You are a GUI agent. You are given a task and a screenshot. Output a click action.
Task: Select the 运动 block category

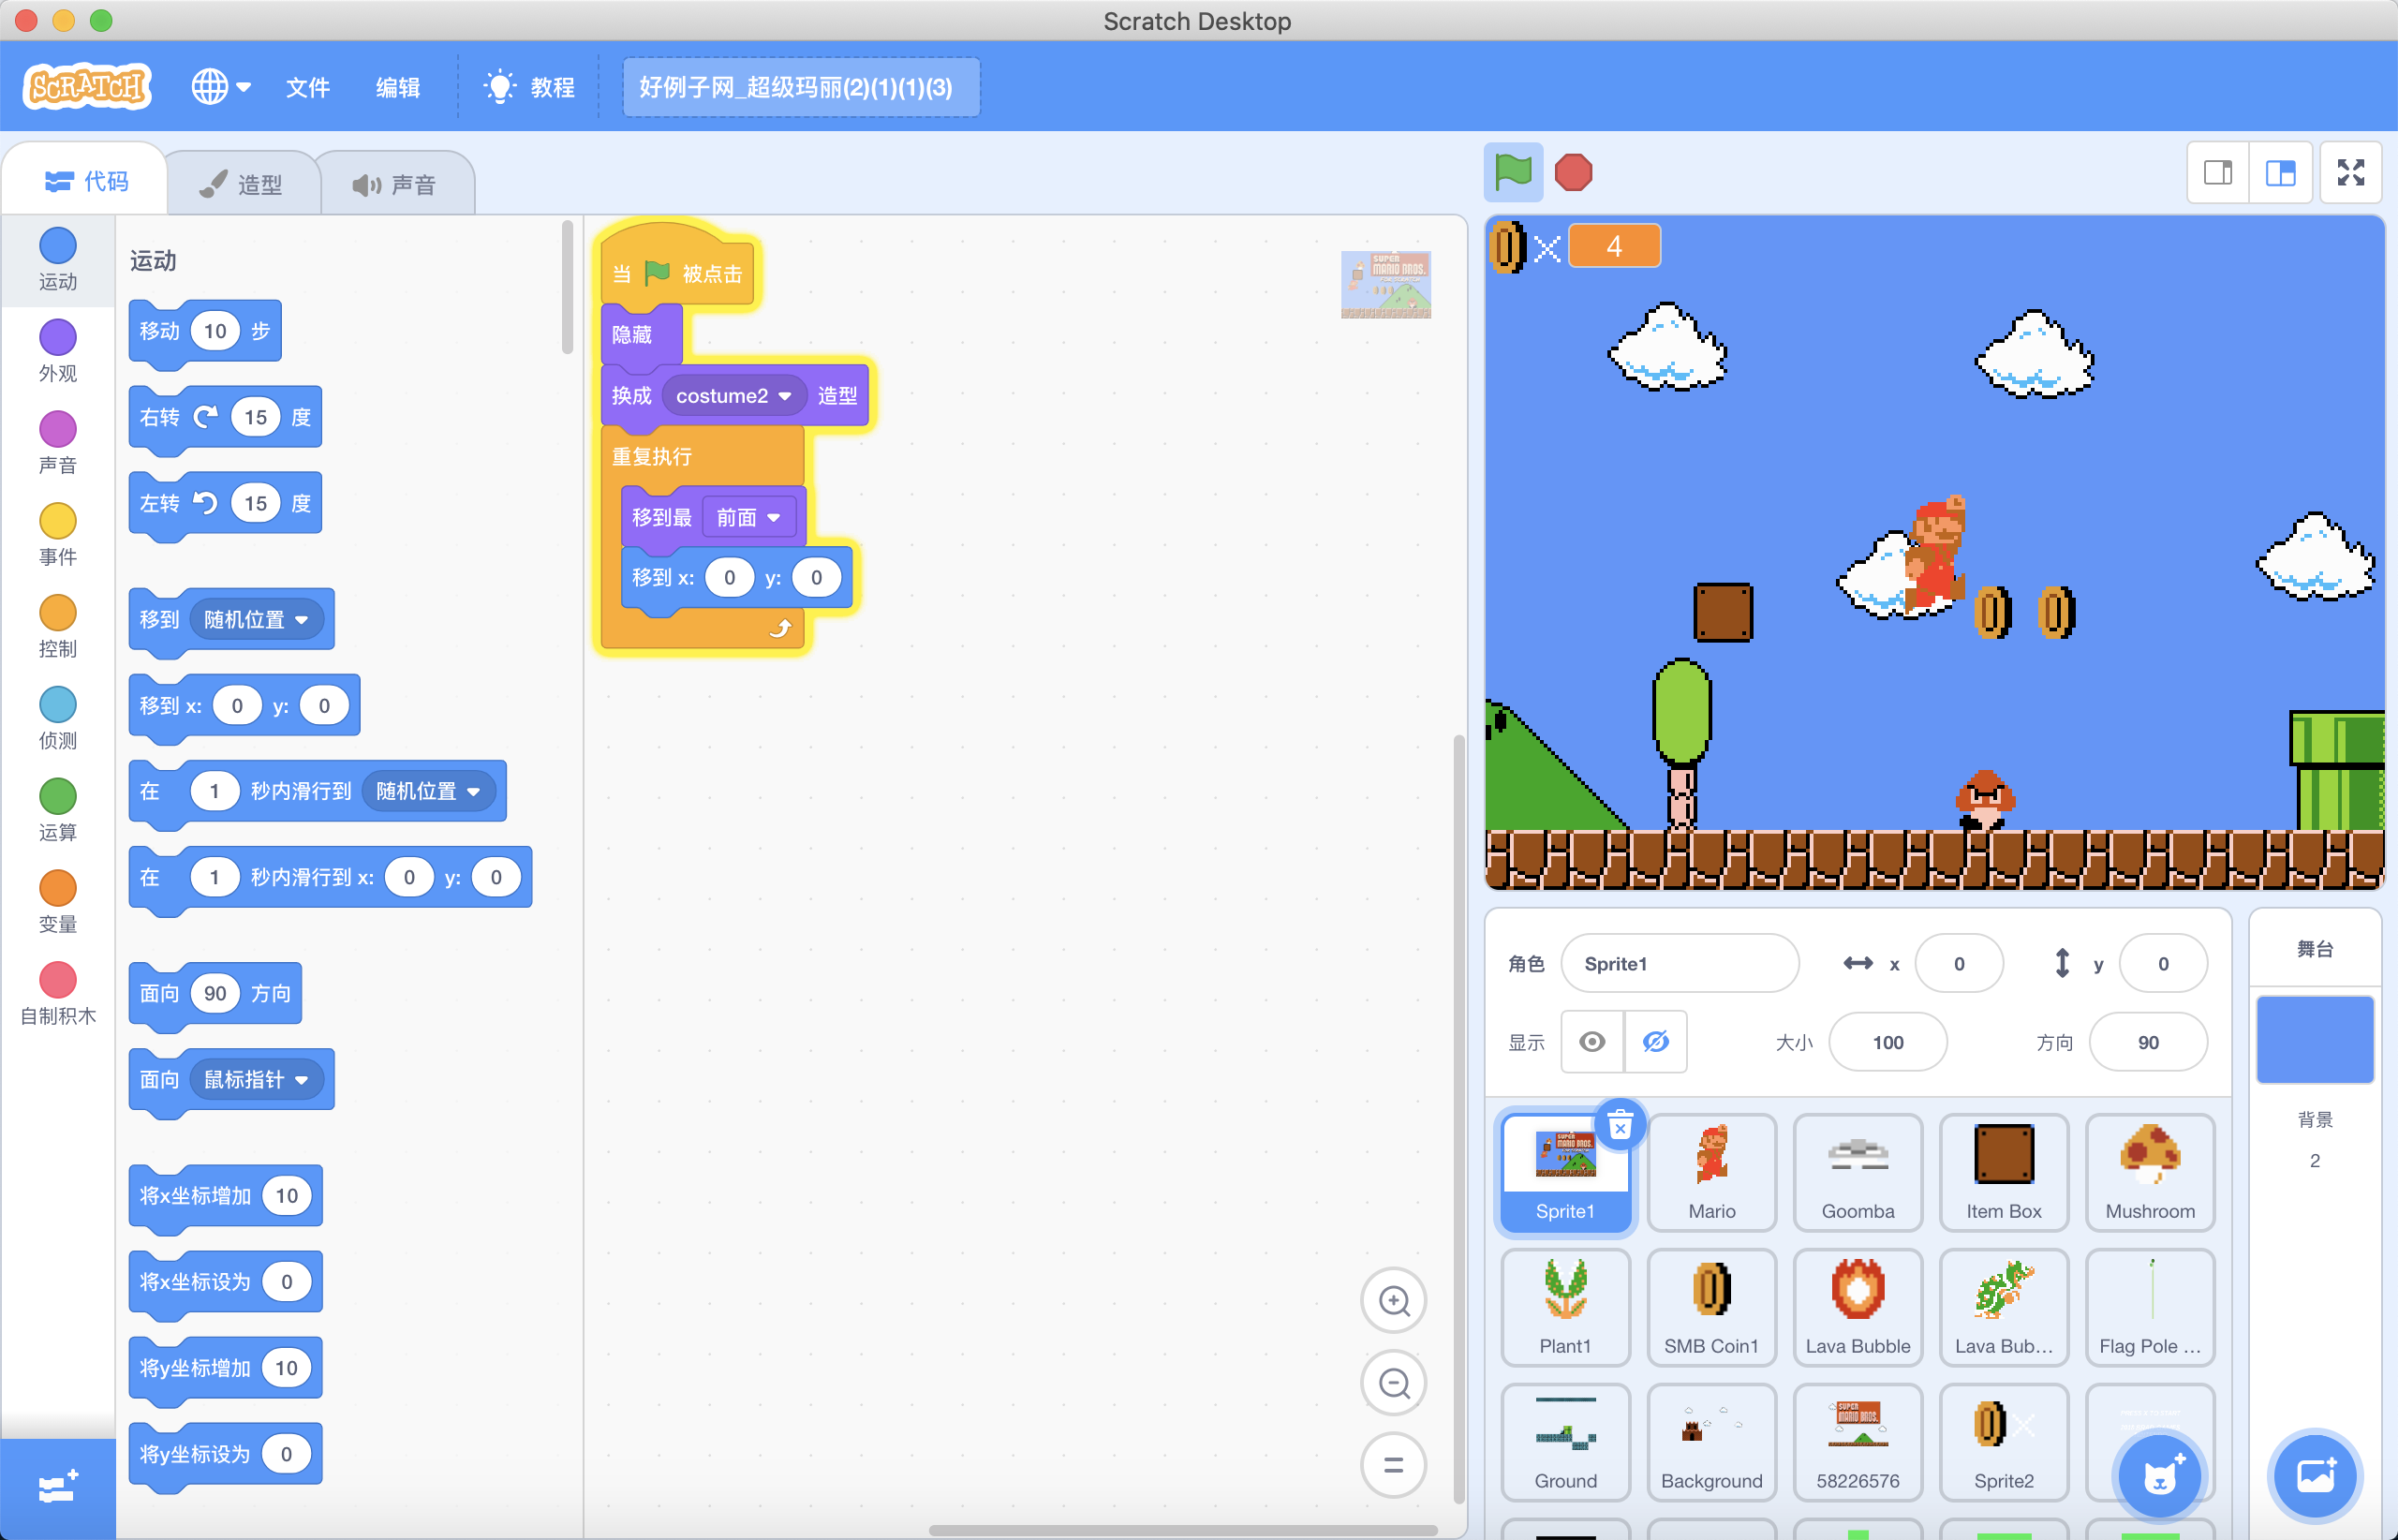click(58, 259)
